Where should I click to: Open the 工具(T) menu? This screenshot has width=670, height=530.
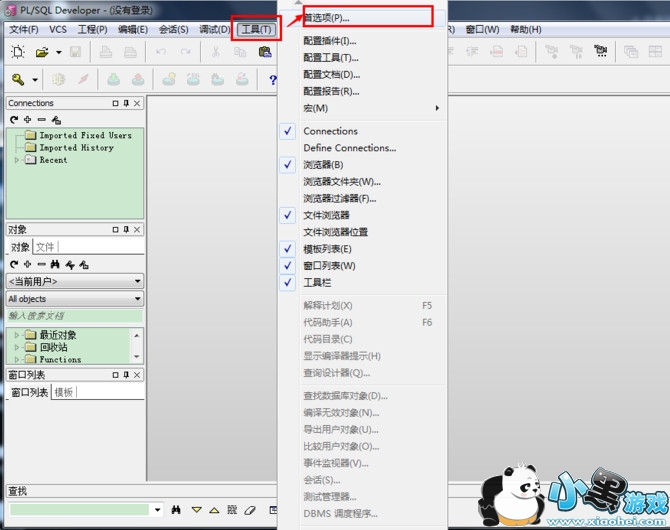pyautogui.click(x=256, y=29)
